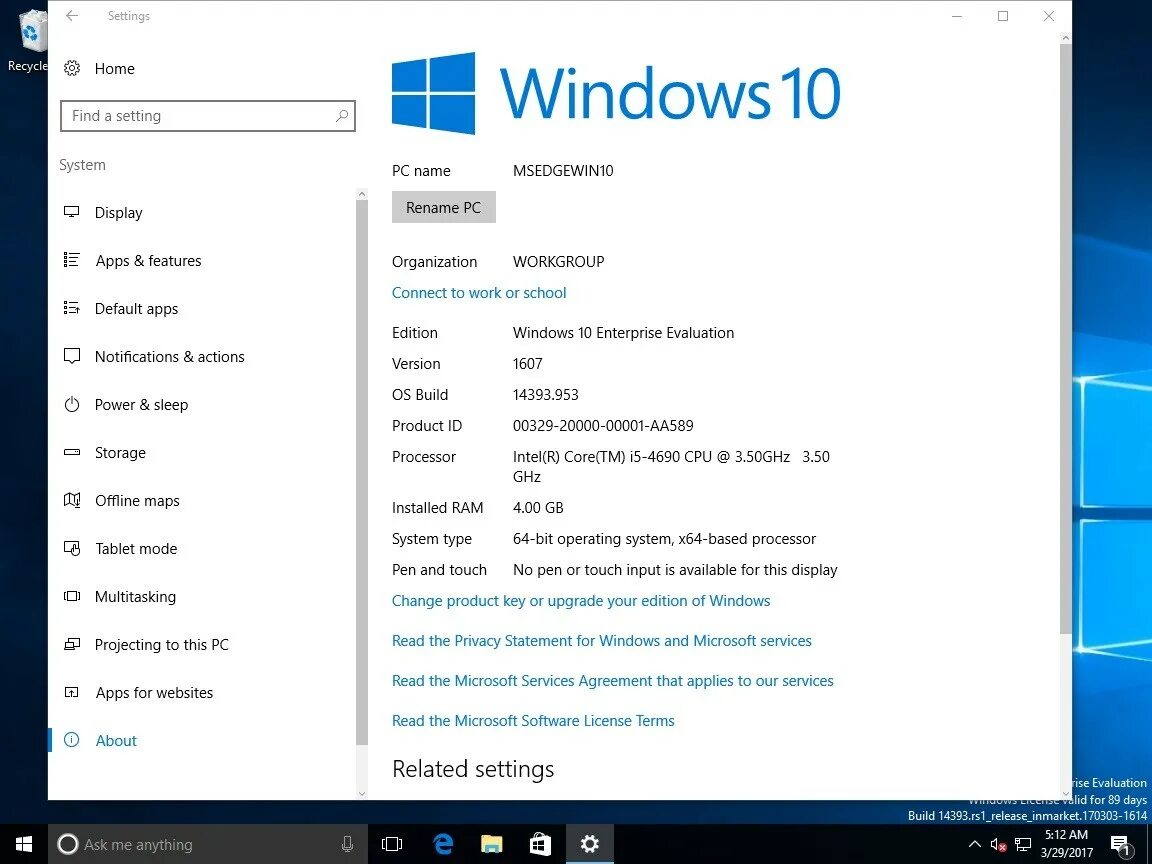This screenshot has height=864, width=1152.
Task: Click the network tray icon
Action: pos(1023,845)
